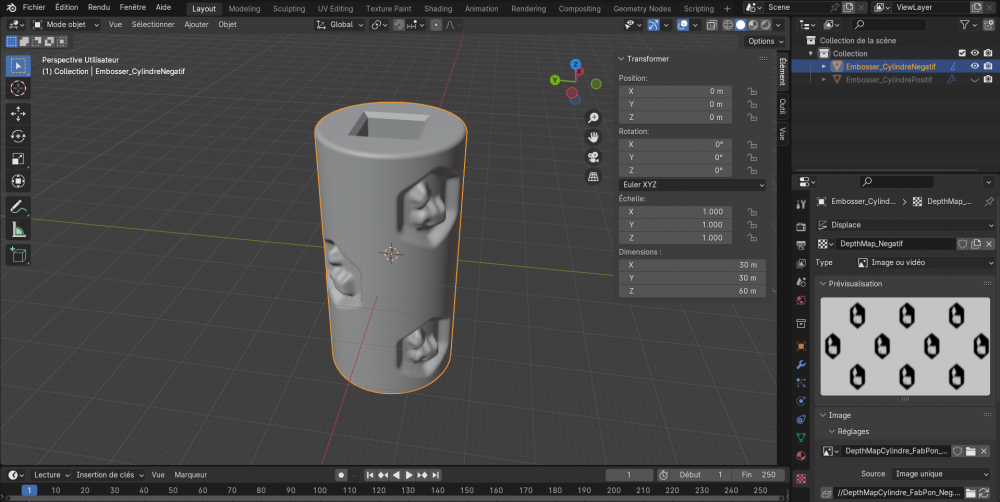This screenshot has width=1000, height=502.
Task: Expand Embosser_CylindrePositif in the outliner
Action: click(825, 79)
